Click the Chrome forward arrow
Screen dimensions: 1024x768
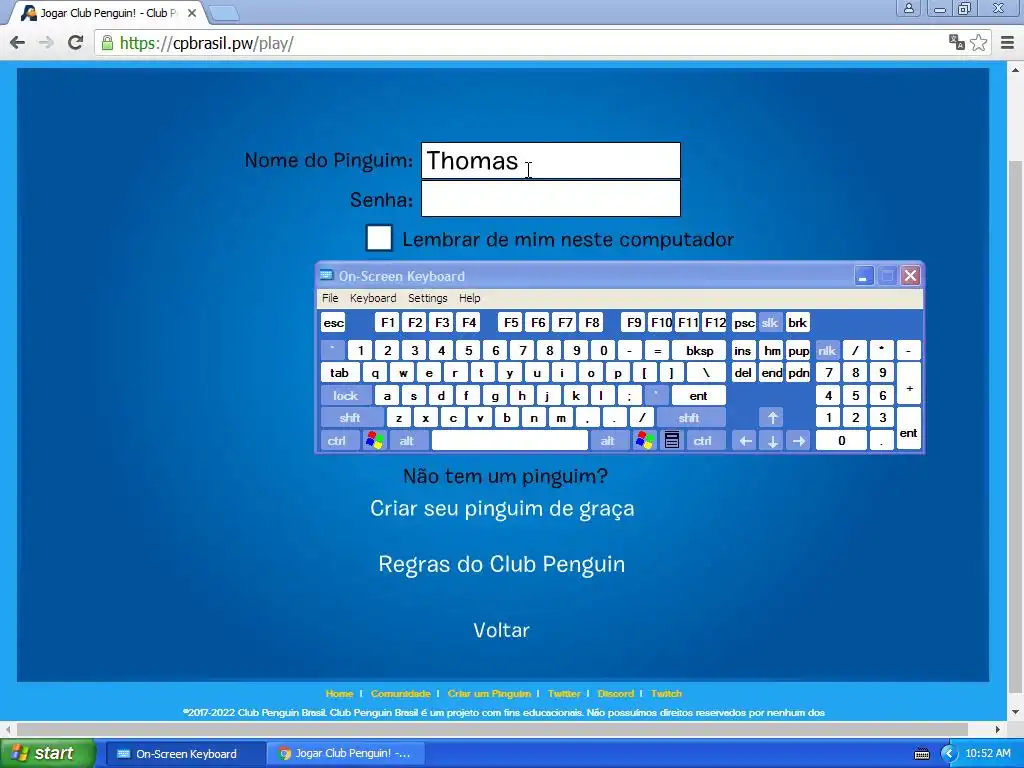pos(46,43)
